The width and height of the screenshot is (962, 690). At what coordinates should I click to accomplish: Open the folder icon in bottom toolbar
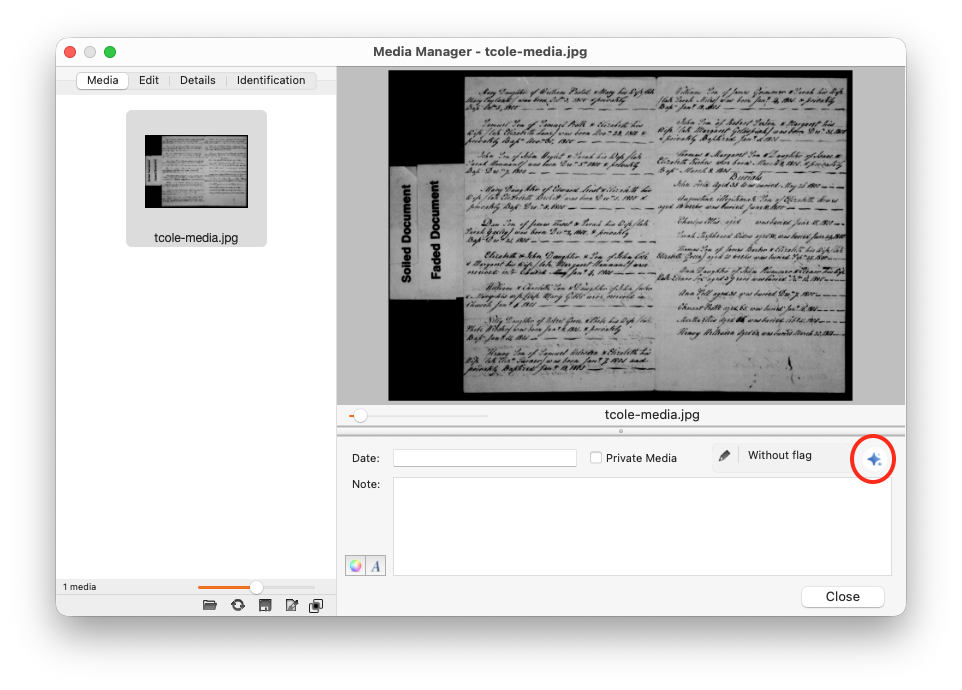click(210, 605)
